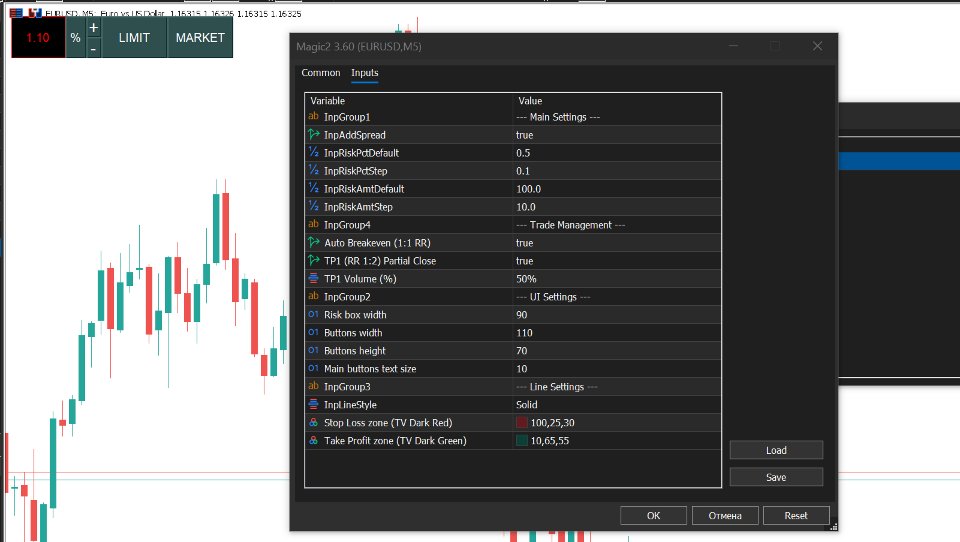Click the color icon beside Stop Loss zone
The height and width of the screenshot is (542, 960).
pos(313,423)
